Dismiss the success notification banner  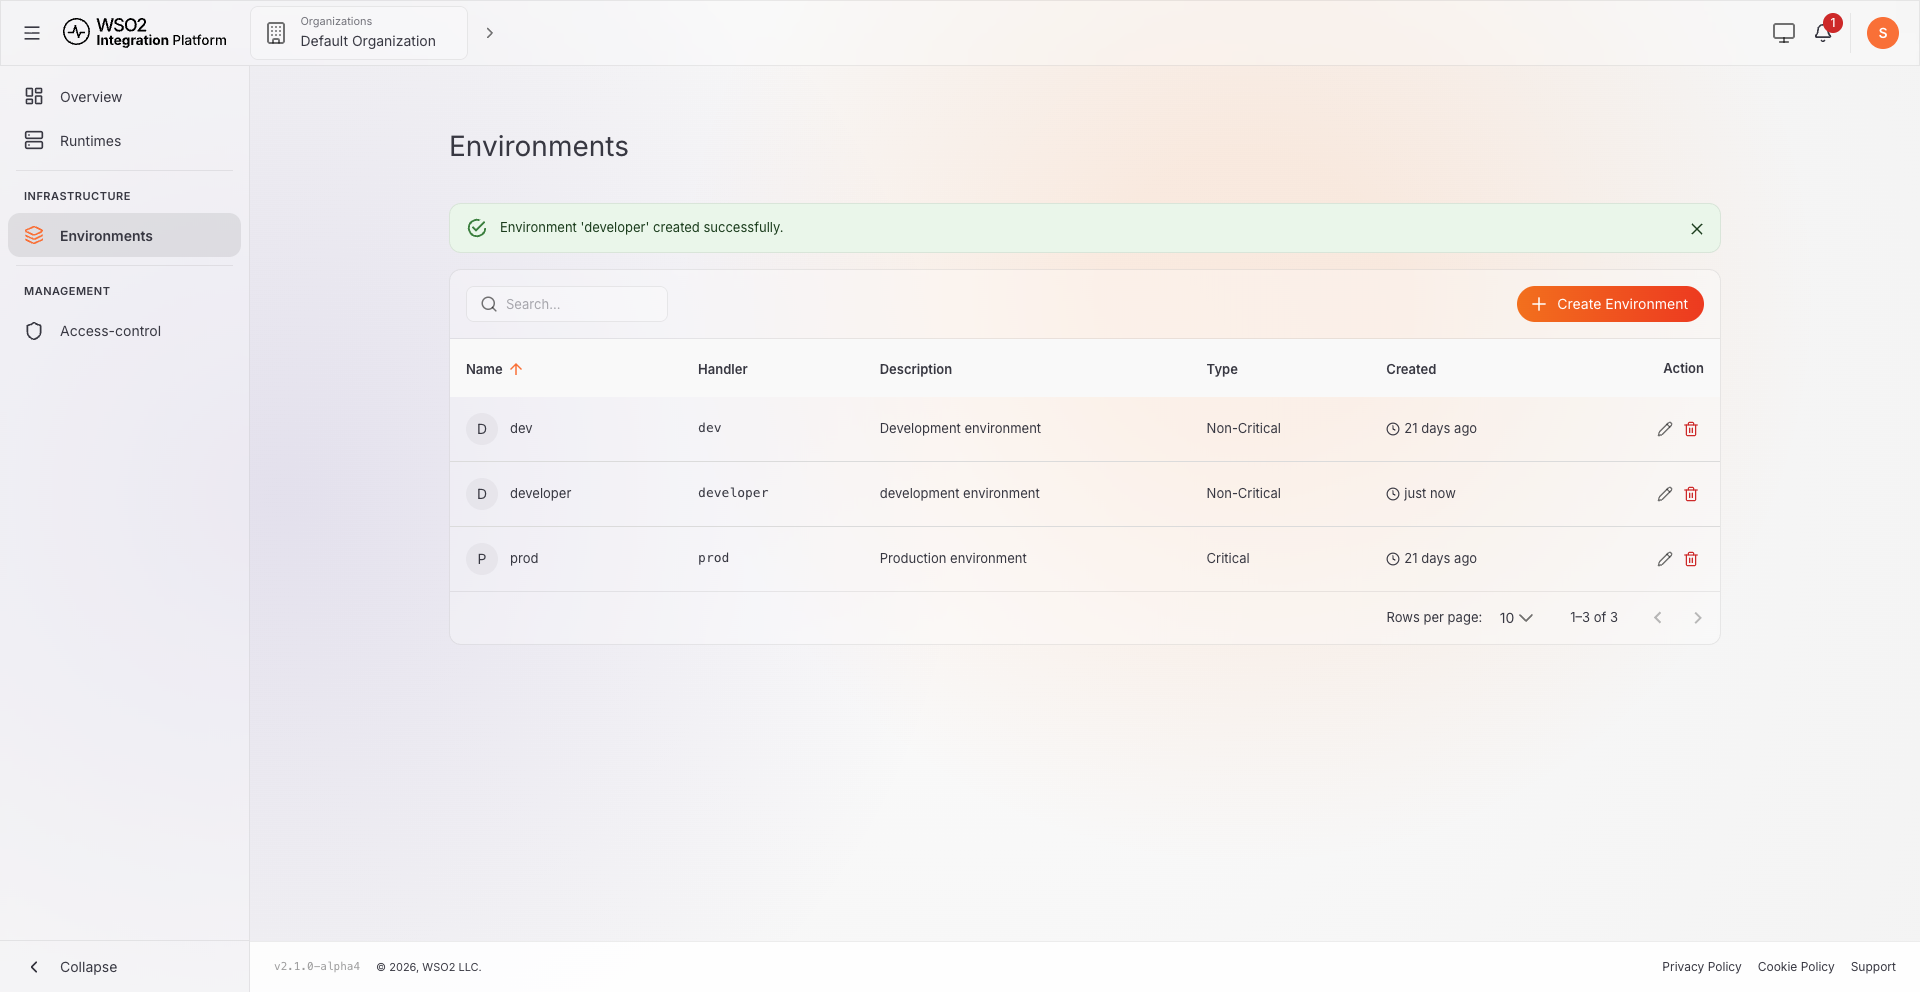pos(1696,229)
